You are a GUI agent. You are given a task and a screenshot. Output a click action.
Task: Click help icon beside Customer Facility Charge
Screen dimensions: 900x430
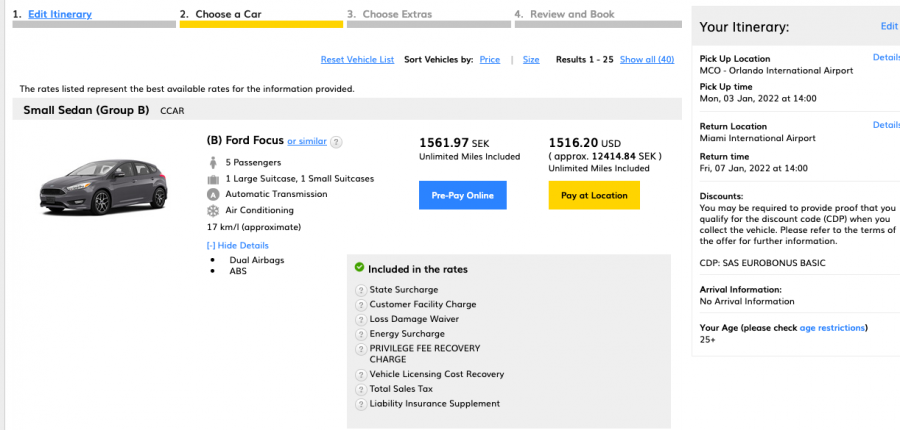click(361, 304)
